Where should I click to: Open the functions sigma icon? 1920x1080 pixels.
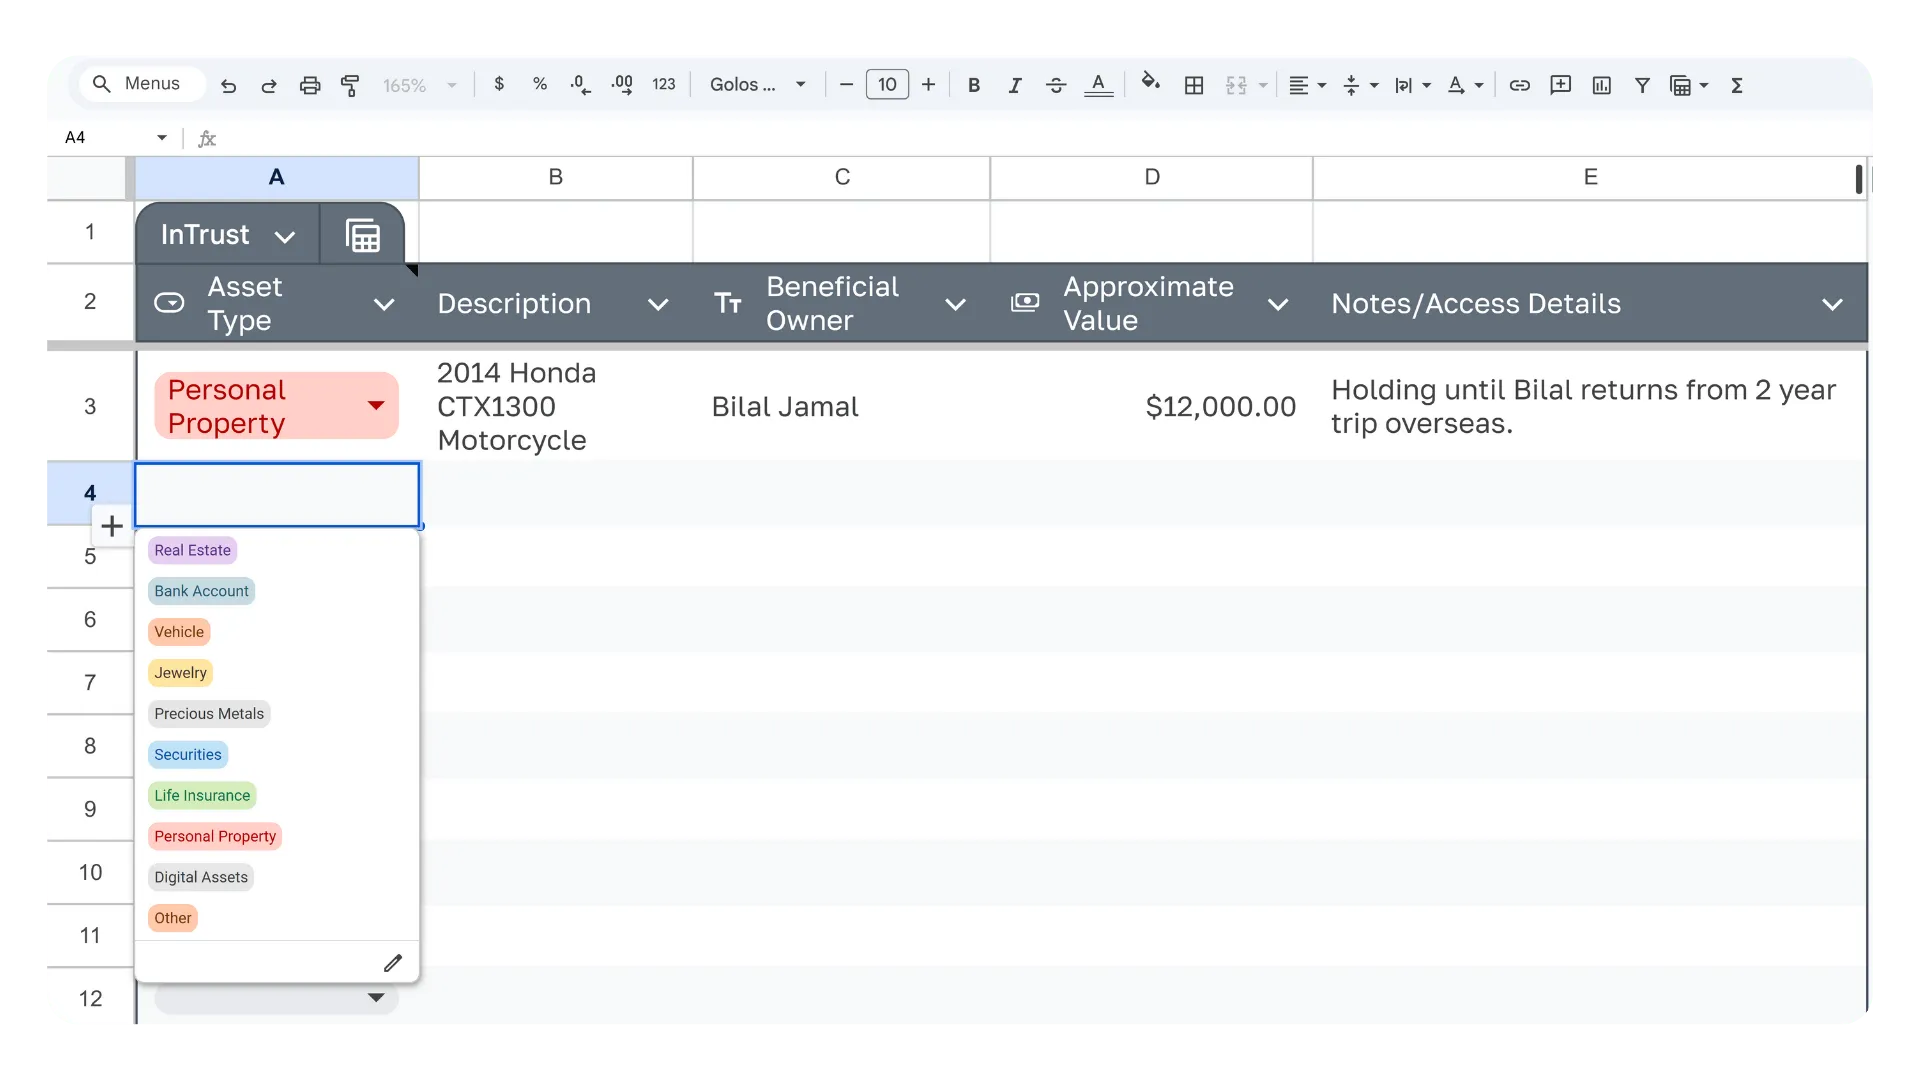(1737, 86)
